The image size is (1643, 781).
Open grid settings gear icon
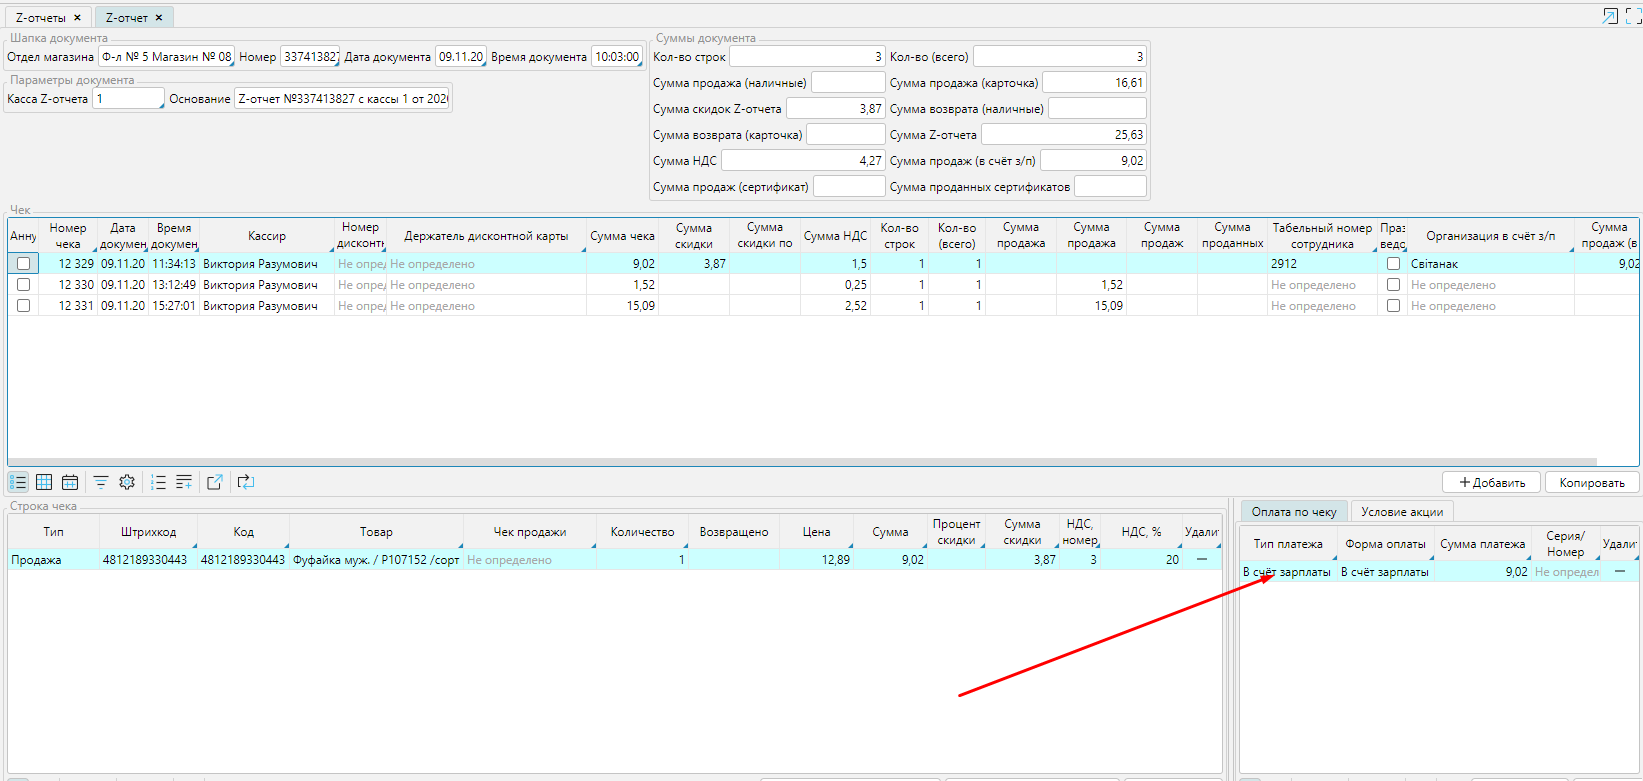coord(127,482)
